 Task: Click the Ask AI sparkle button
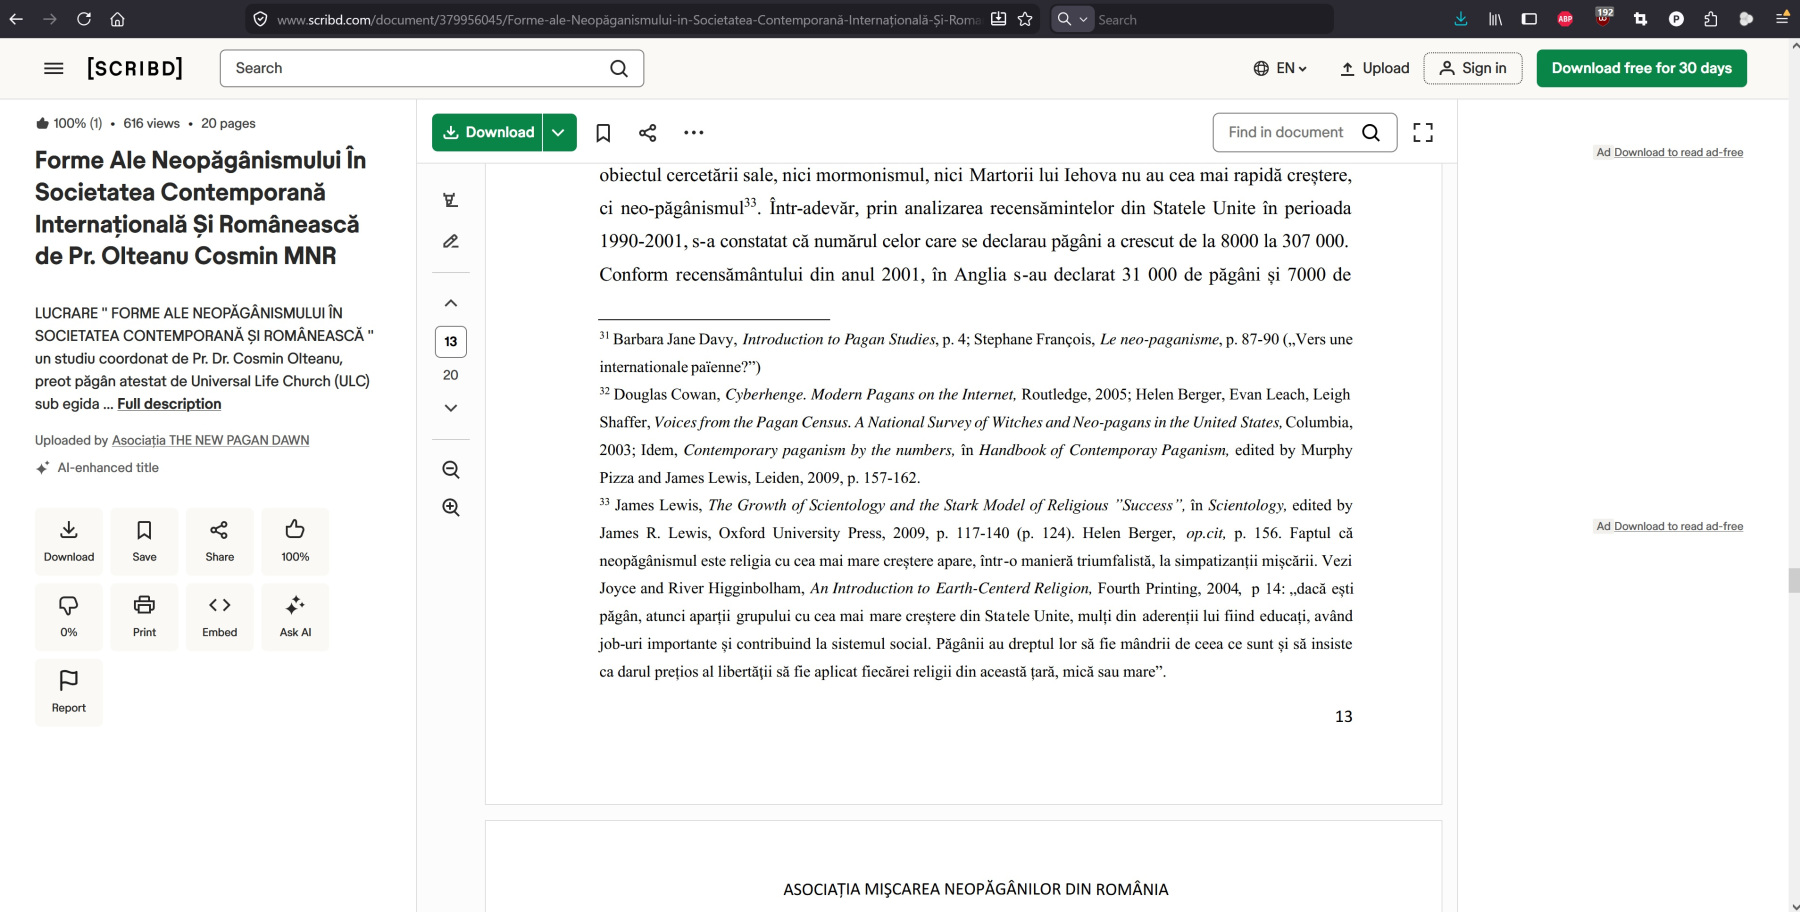tap(295, 616)
